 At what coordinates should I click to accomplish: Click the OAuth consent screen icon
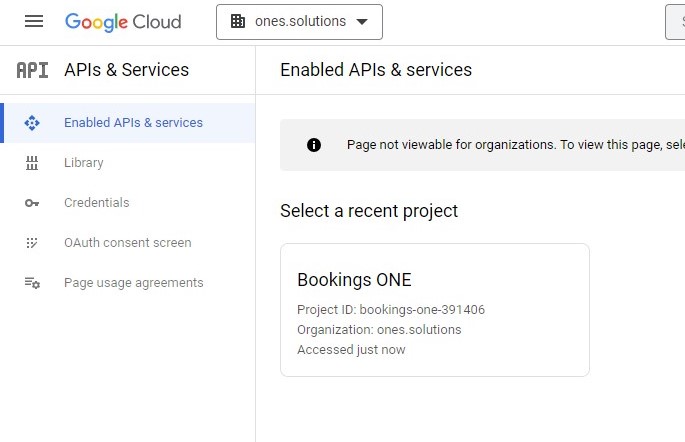[x=32, y=243]
